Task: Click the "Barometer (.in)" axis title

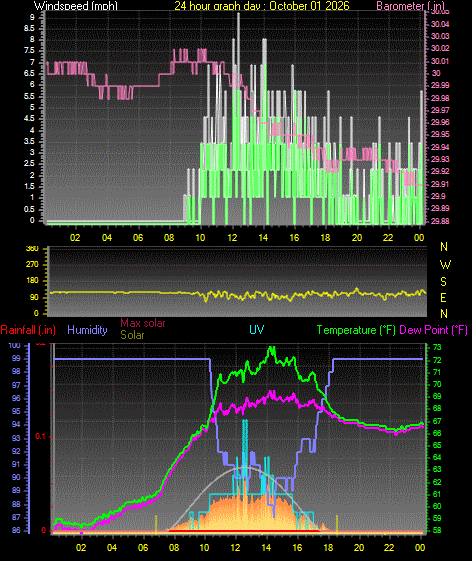Action: 410,6
